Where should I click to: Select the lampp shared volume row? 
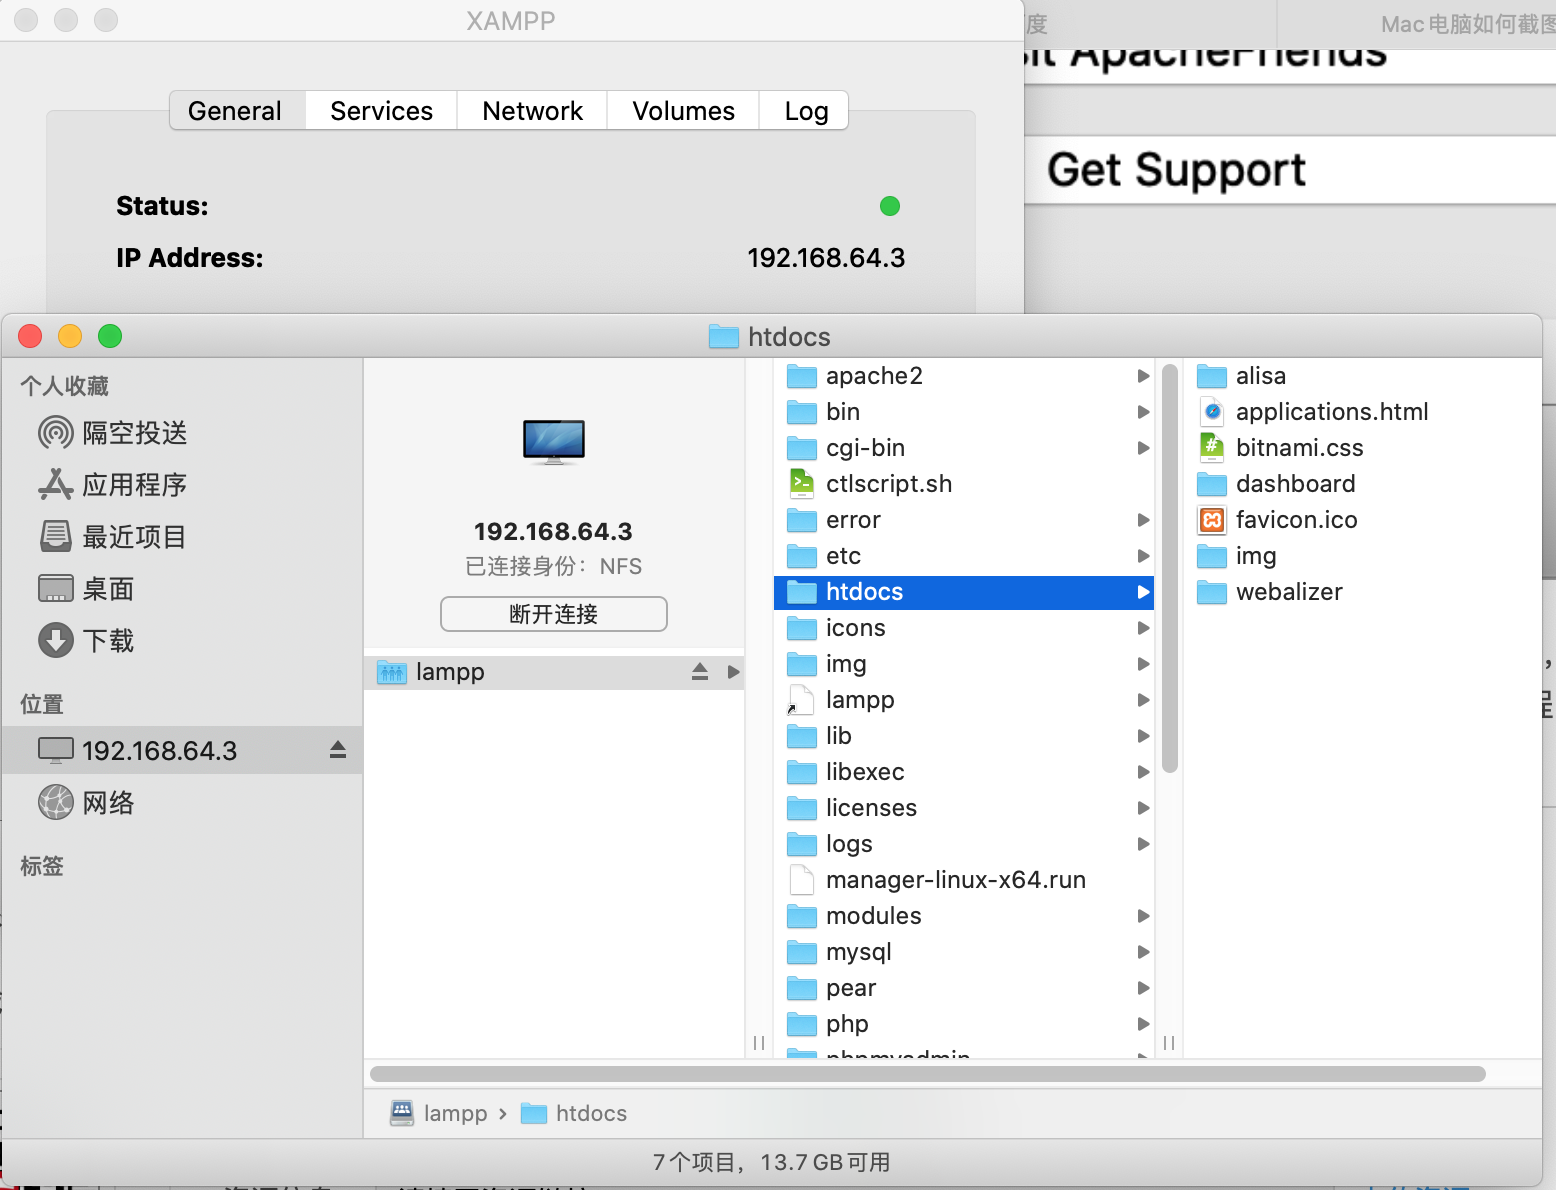point(554,672)
